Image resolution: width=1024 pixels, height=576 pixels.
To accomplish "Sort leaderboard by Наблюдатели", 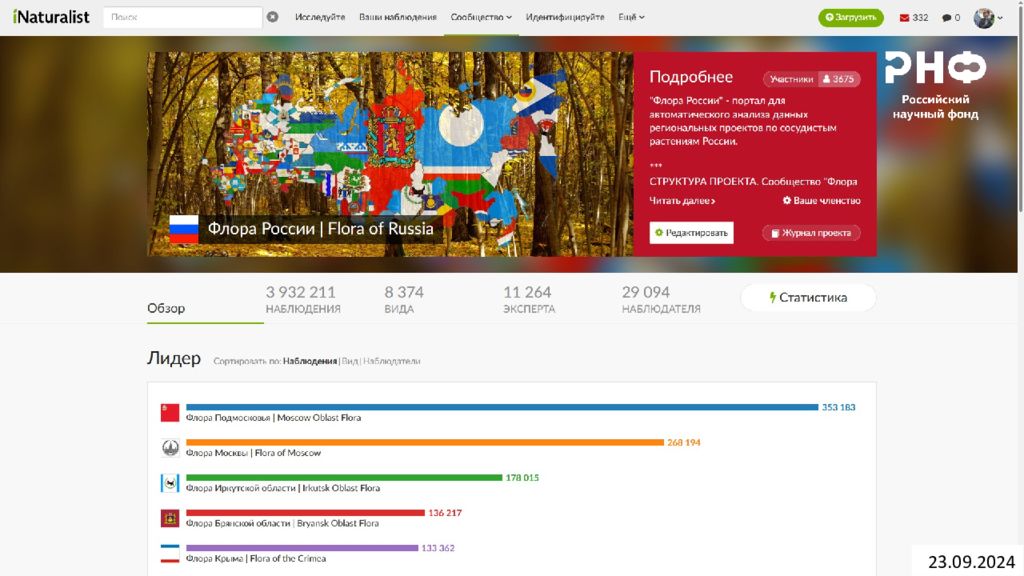I will (391, 361).
